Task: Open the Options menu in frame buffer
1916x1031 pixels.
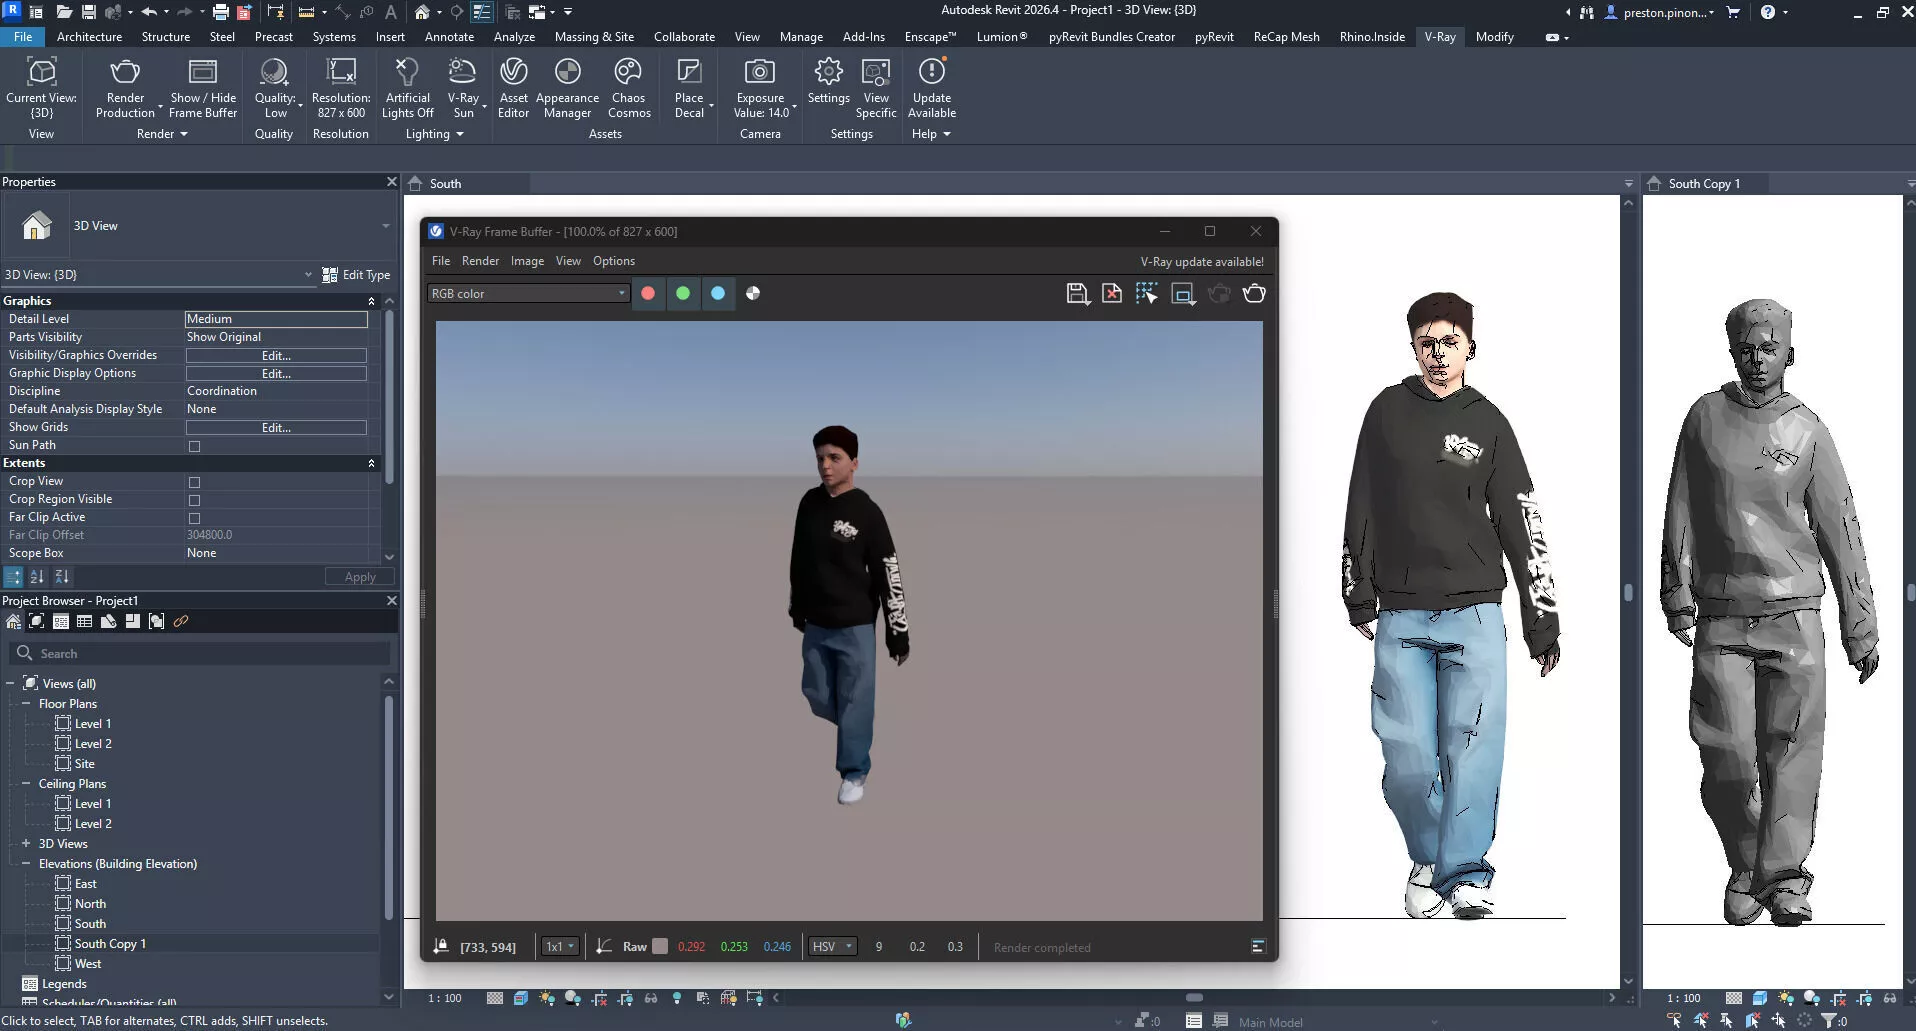Action: 613,261
